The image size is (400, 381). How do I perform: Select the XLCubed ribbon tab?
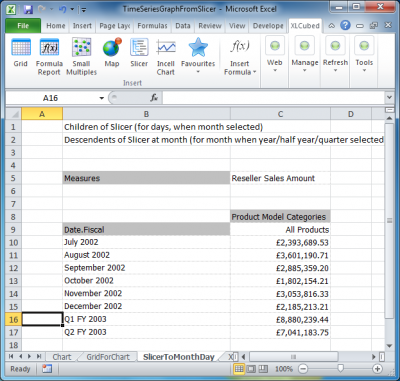(x=305, y=26)
